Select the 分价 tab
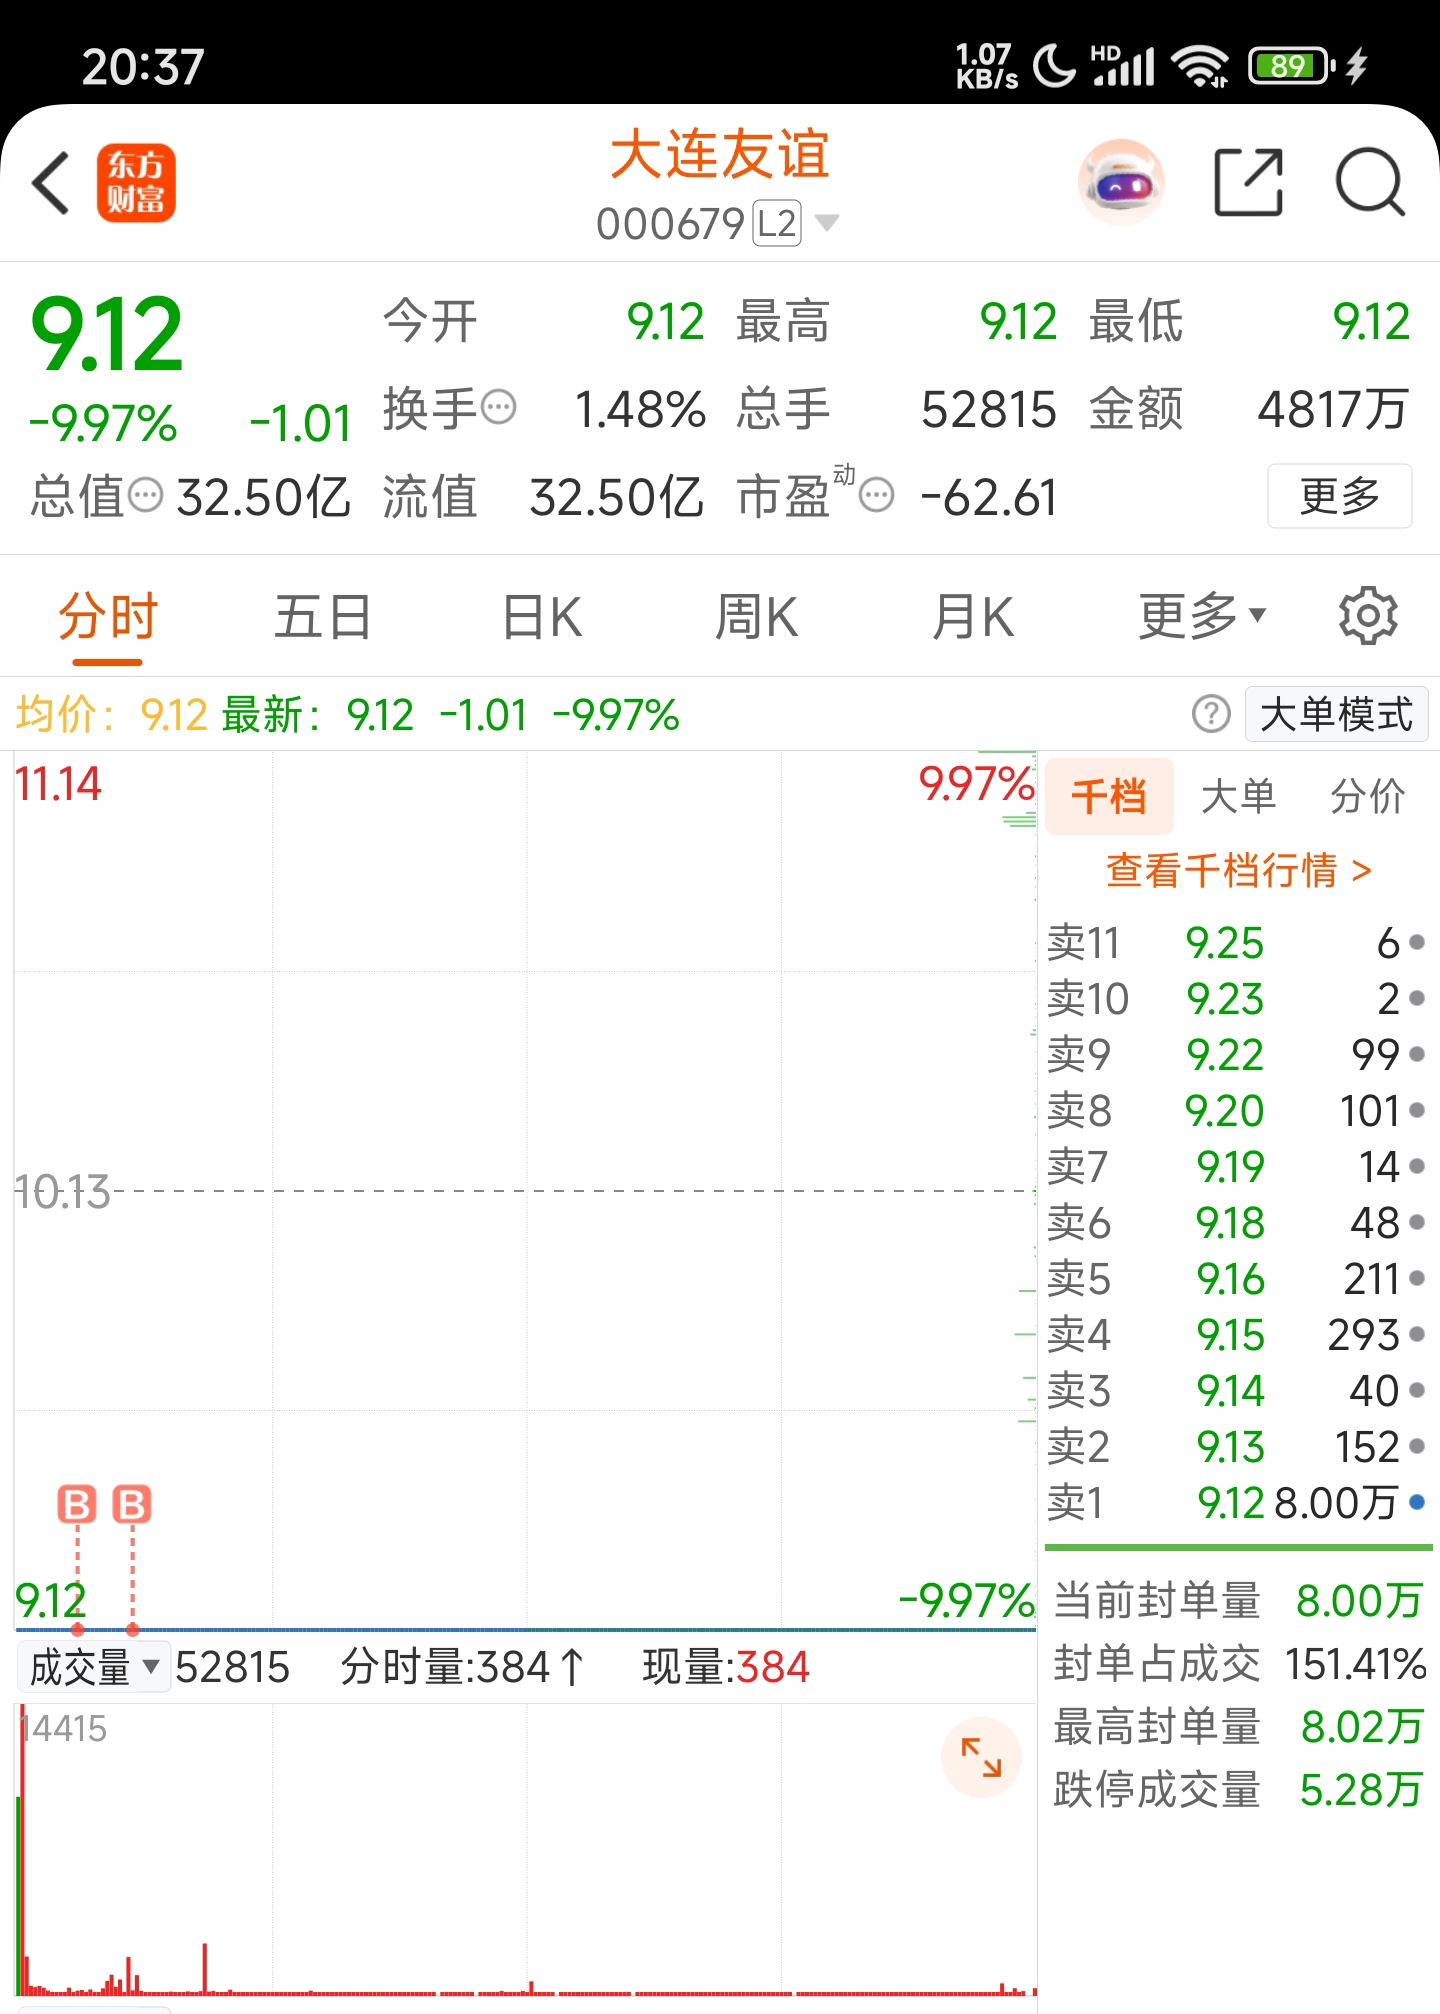Screen dimensions: 1440x2014 tap(1367, 797)
